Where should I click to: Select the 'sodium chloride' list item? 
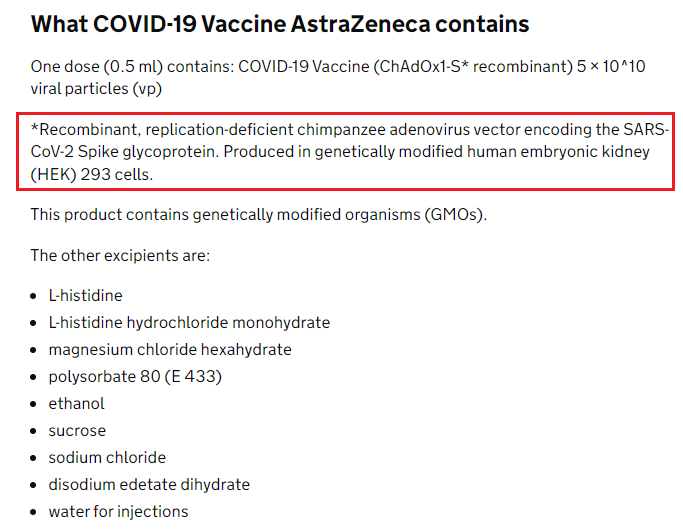[x=107, y=458]
